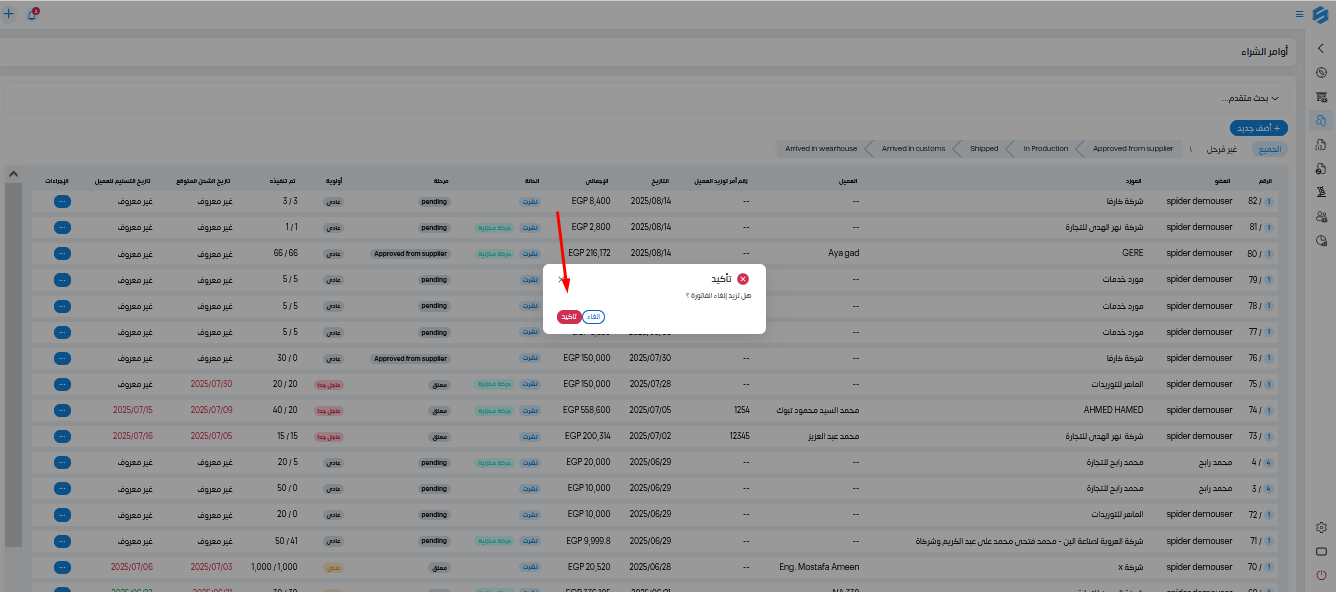Click the إلغاء cancel button in dialog

pyautogui.click(x=593, y=316)
